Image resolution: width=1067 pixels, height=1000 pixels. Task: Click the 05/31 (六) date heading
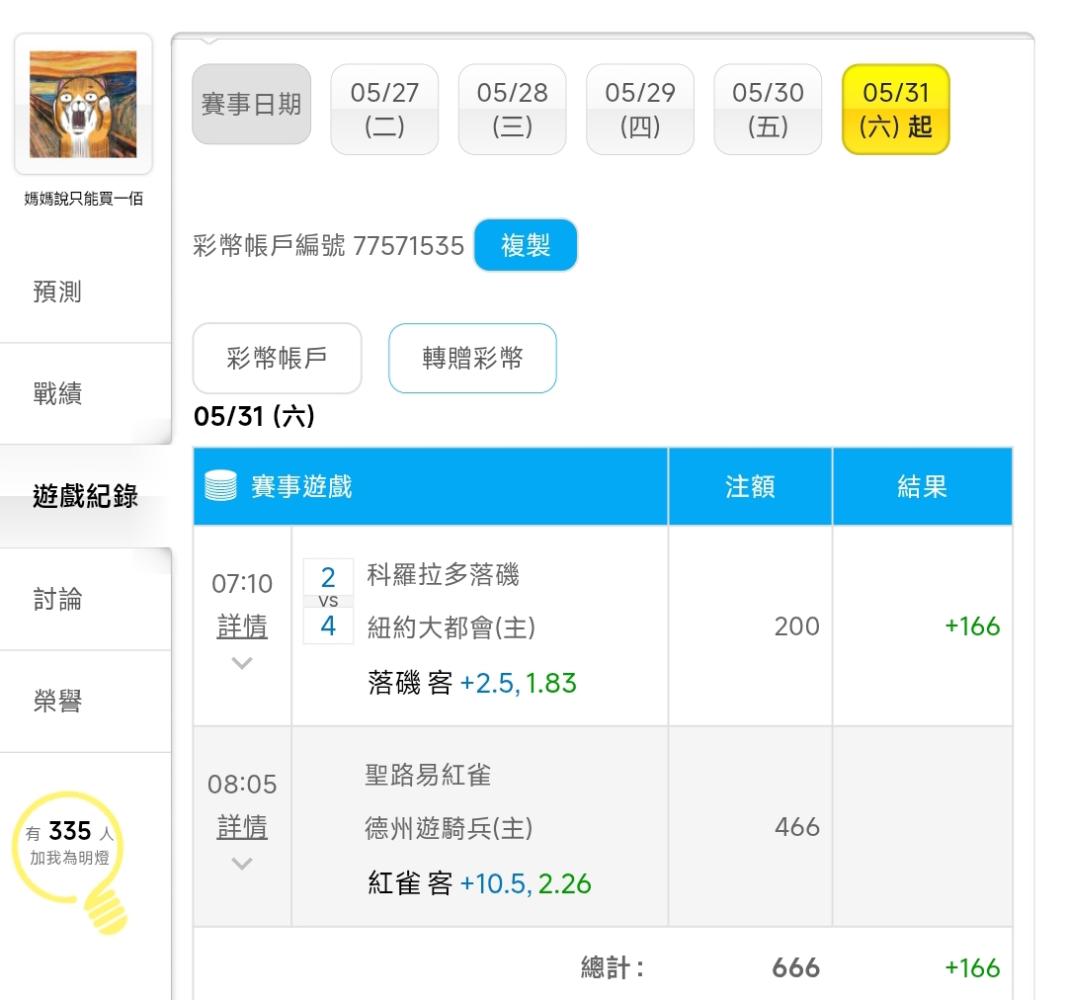254,416
